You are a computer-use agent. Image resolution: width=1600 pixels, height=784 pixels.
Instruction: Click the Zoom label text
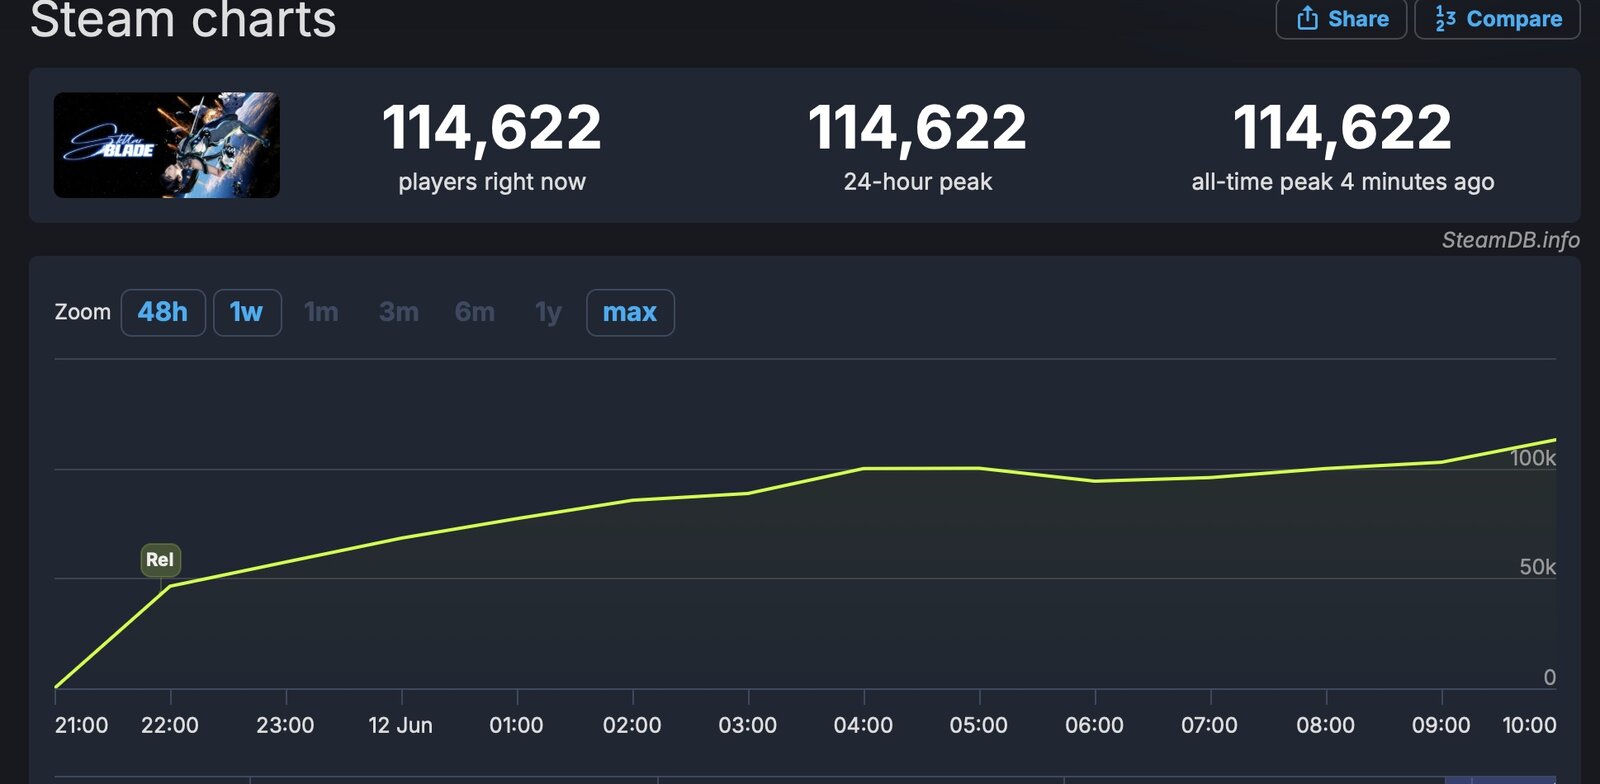[x=83, y=312]
